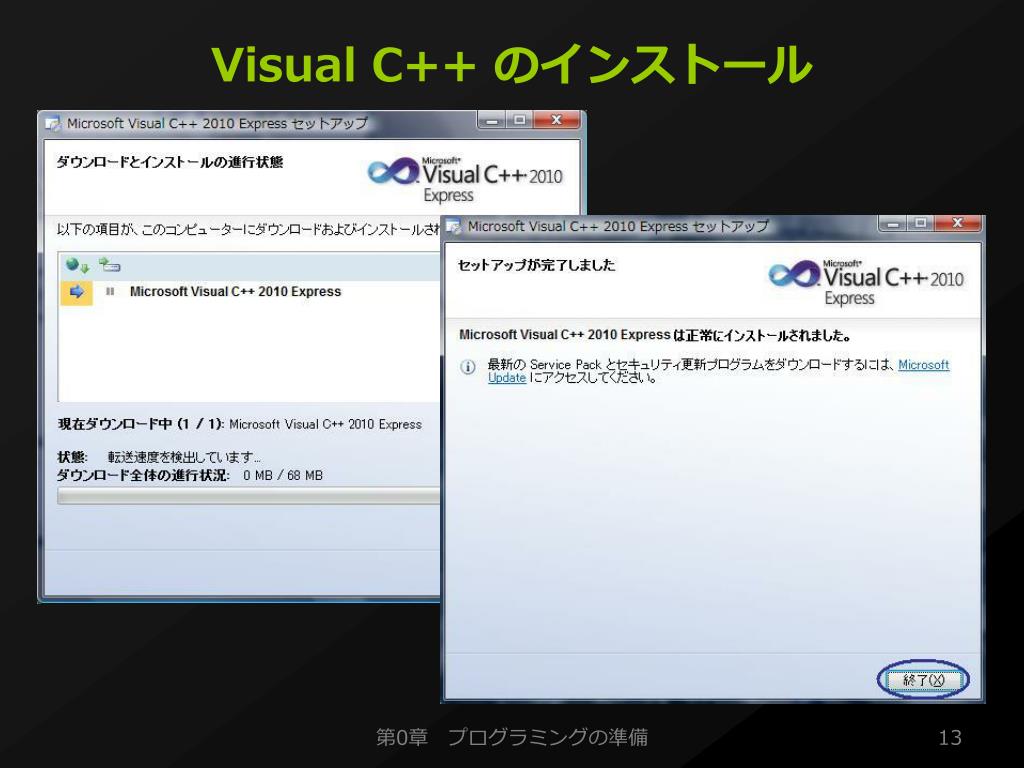Image resolution: width=1024 pixels, height=768 pixels.
Task: Click slide page number 13
Action: (950, 738)
